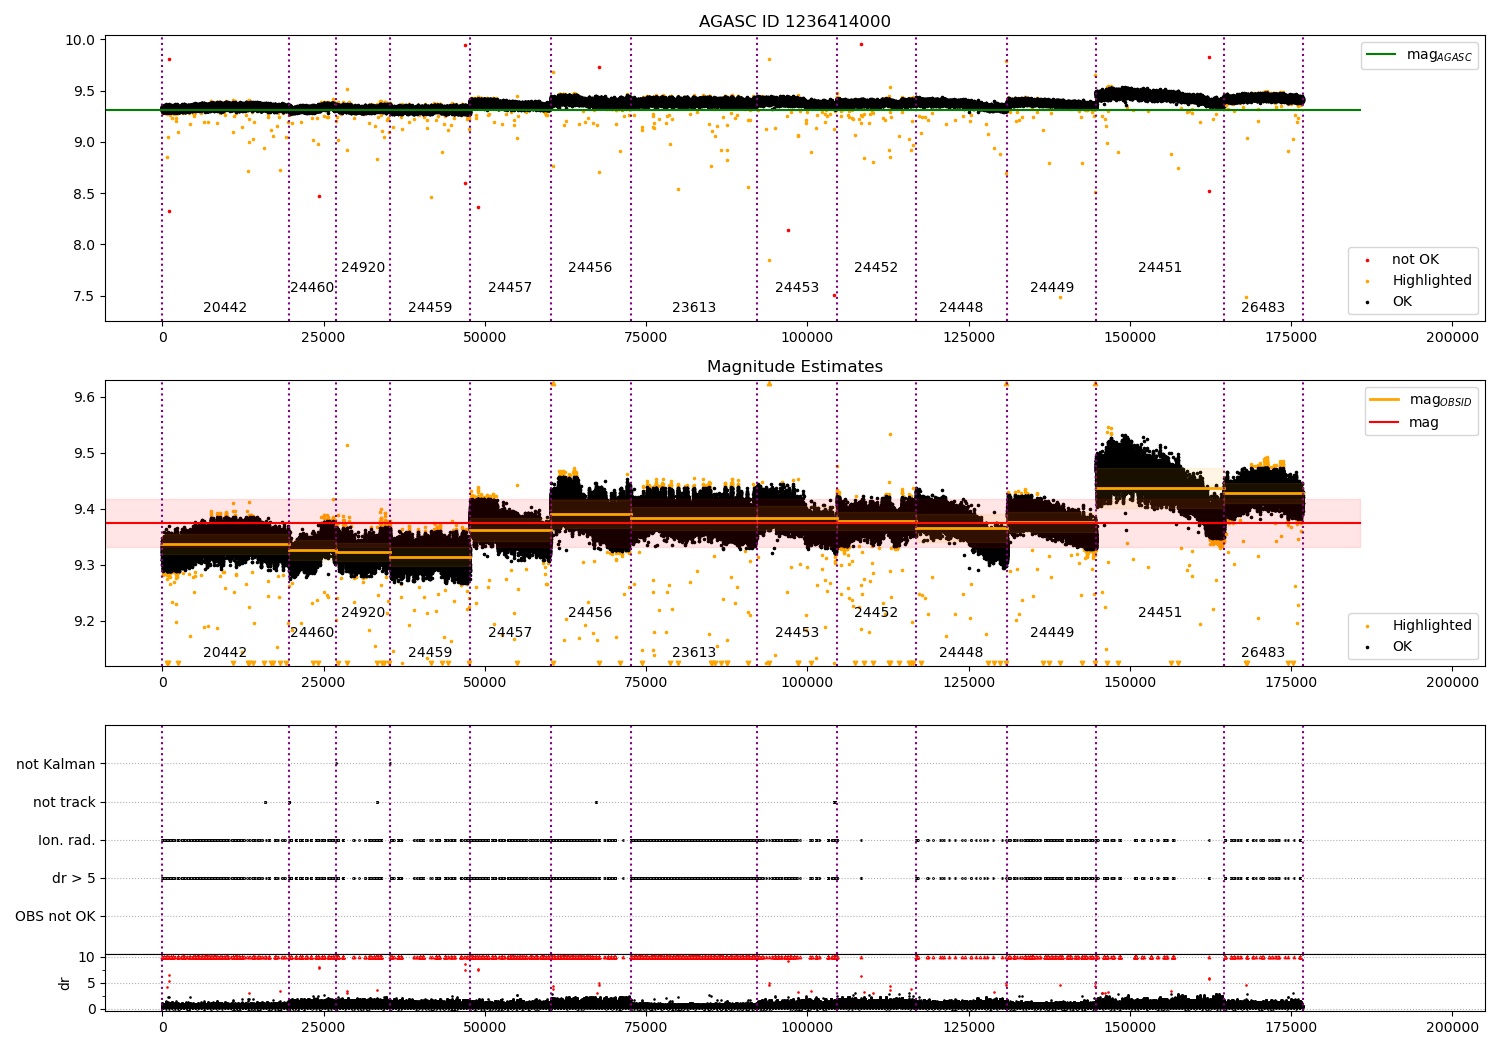This screenshot has width=1500, height=1050.
Task: Click the 'dr > 5' y-axis label
Action: [x=74, y=878]
